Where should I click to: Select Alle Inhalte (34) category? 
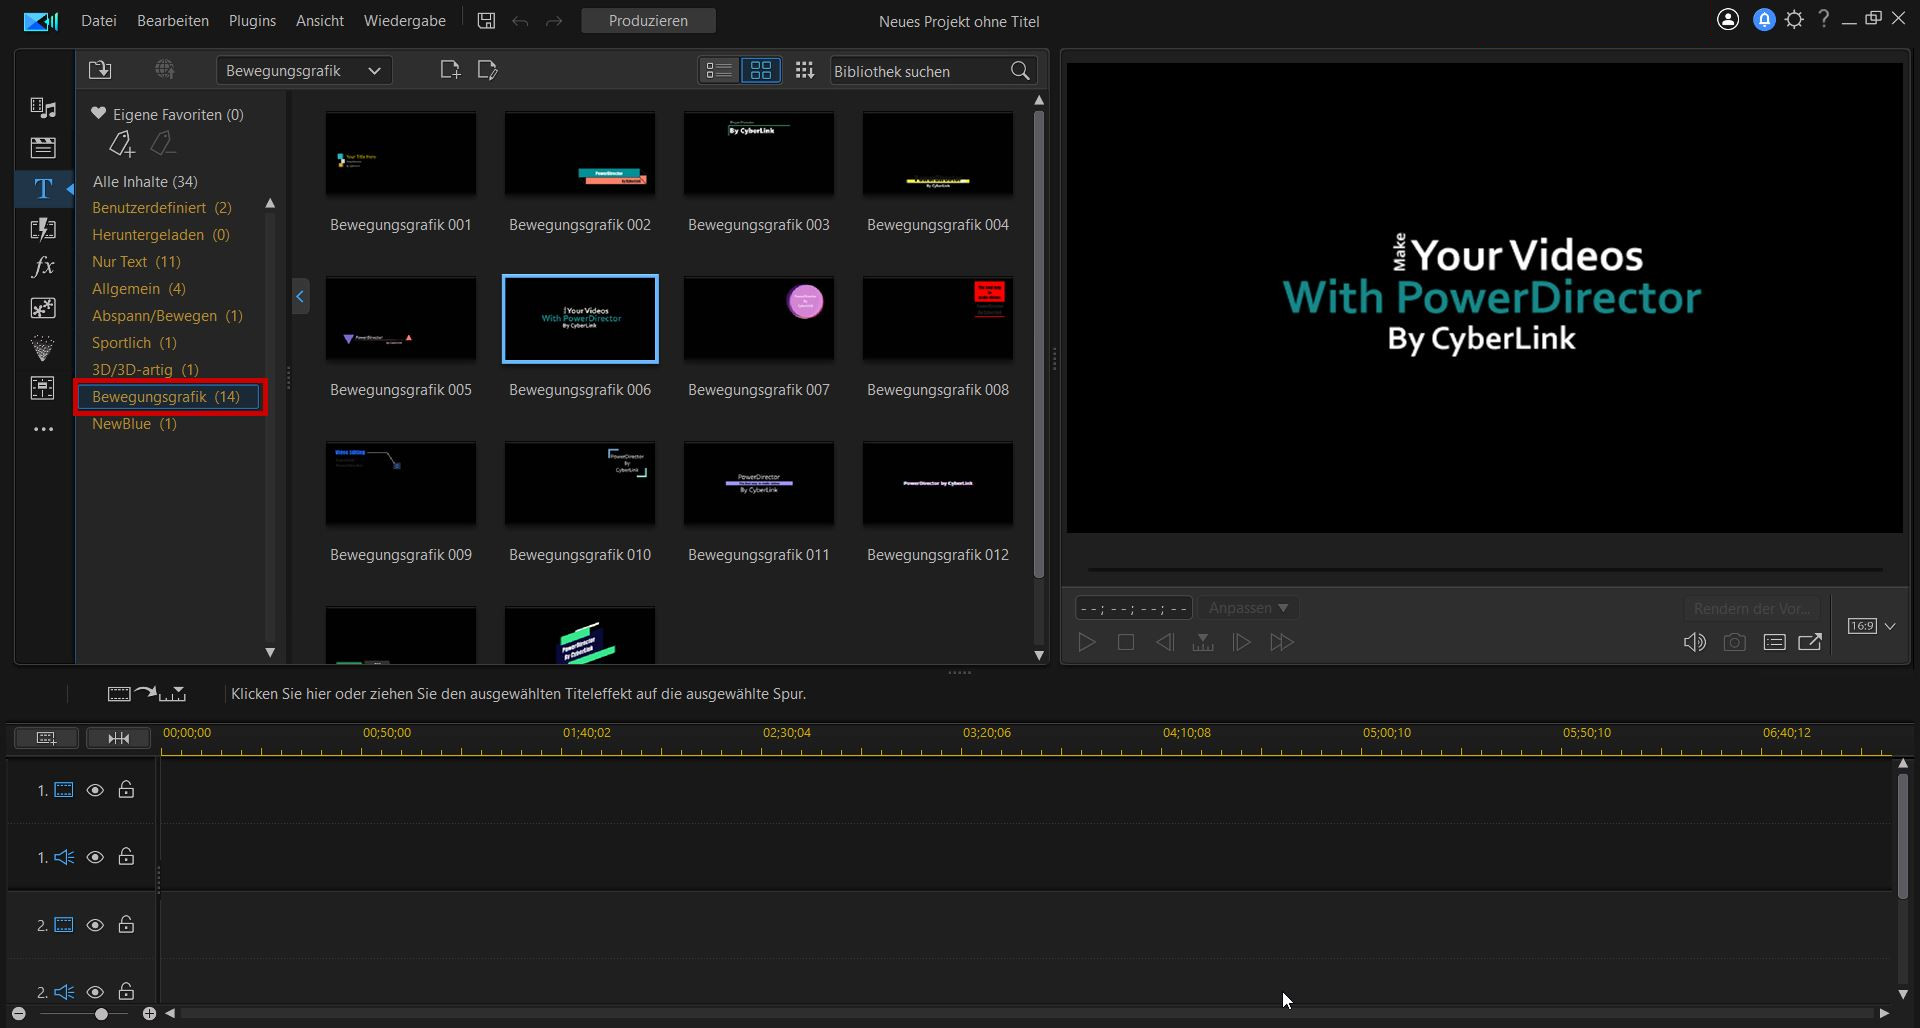click(145, 181)
